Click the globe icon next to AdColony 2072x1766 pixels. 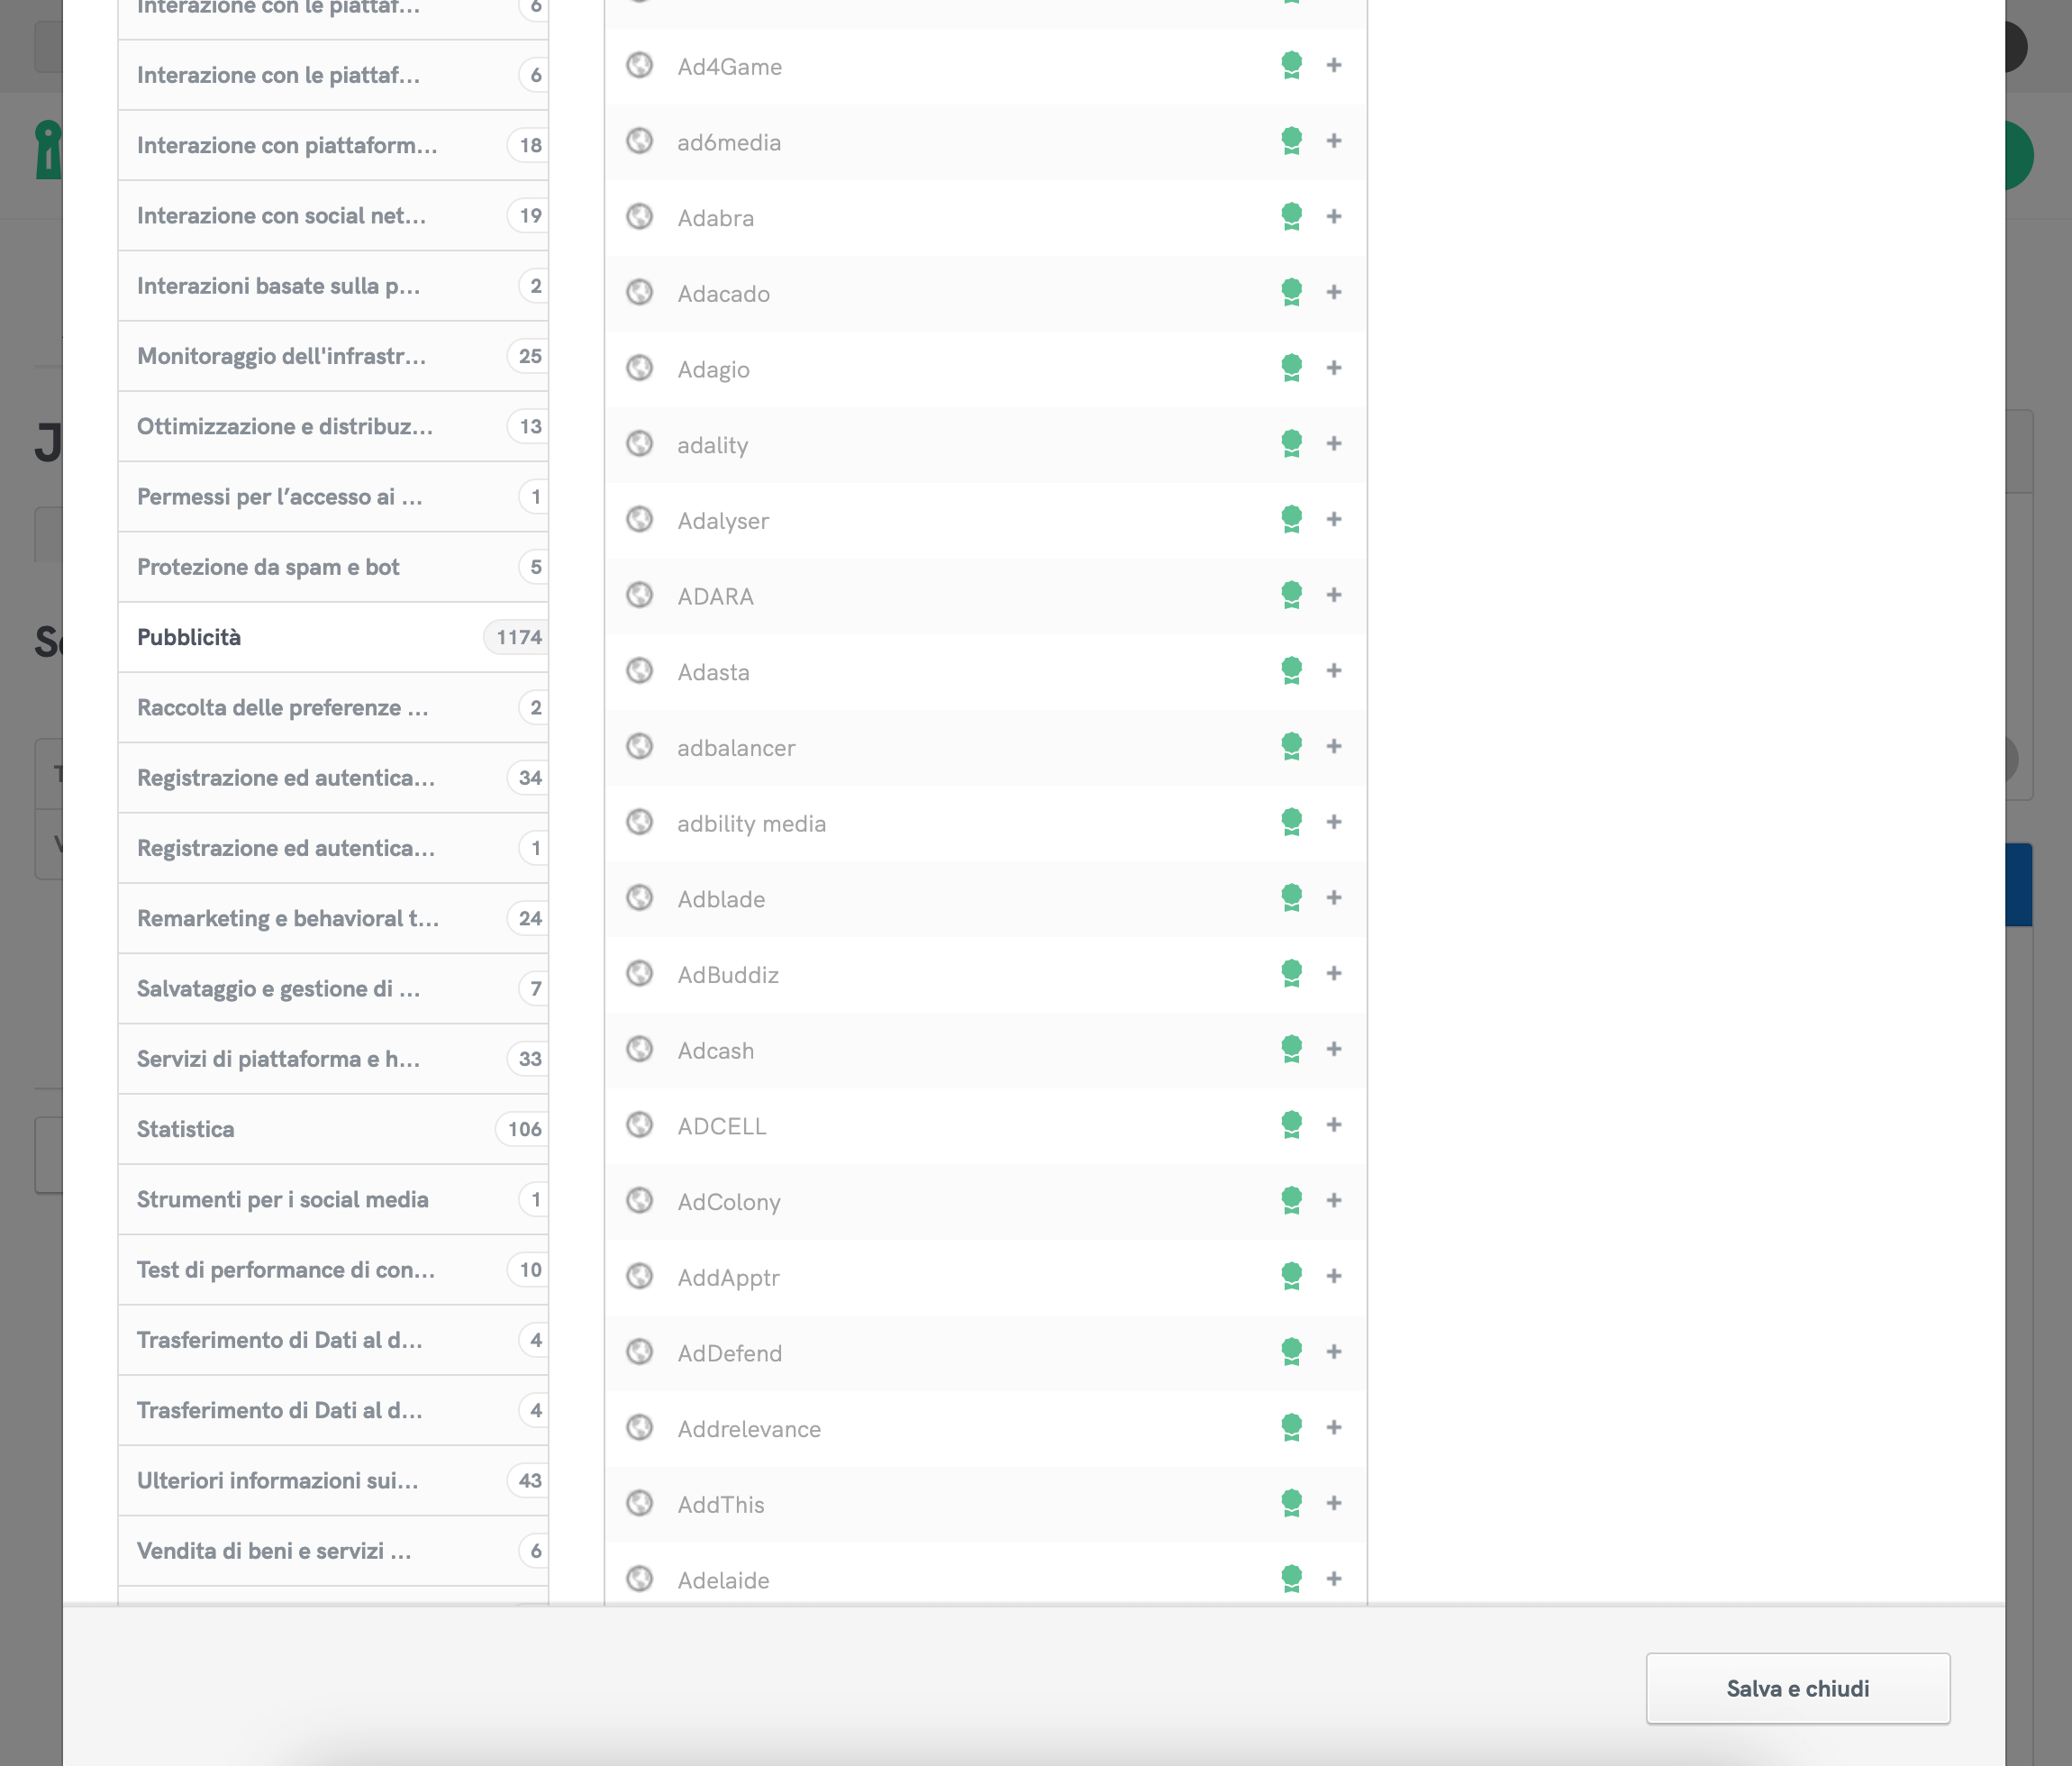(639, 1201)
